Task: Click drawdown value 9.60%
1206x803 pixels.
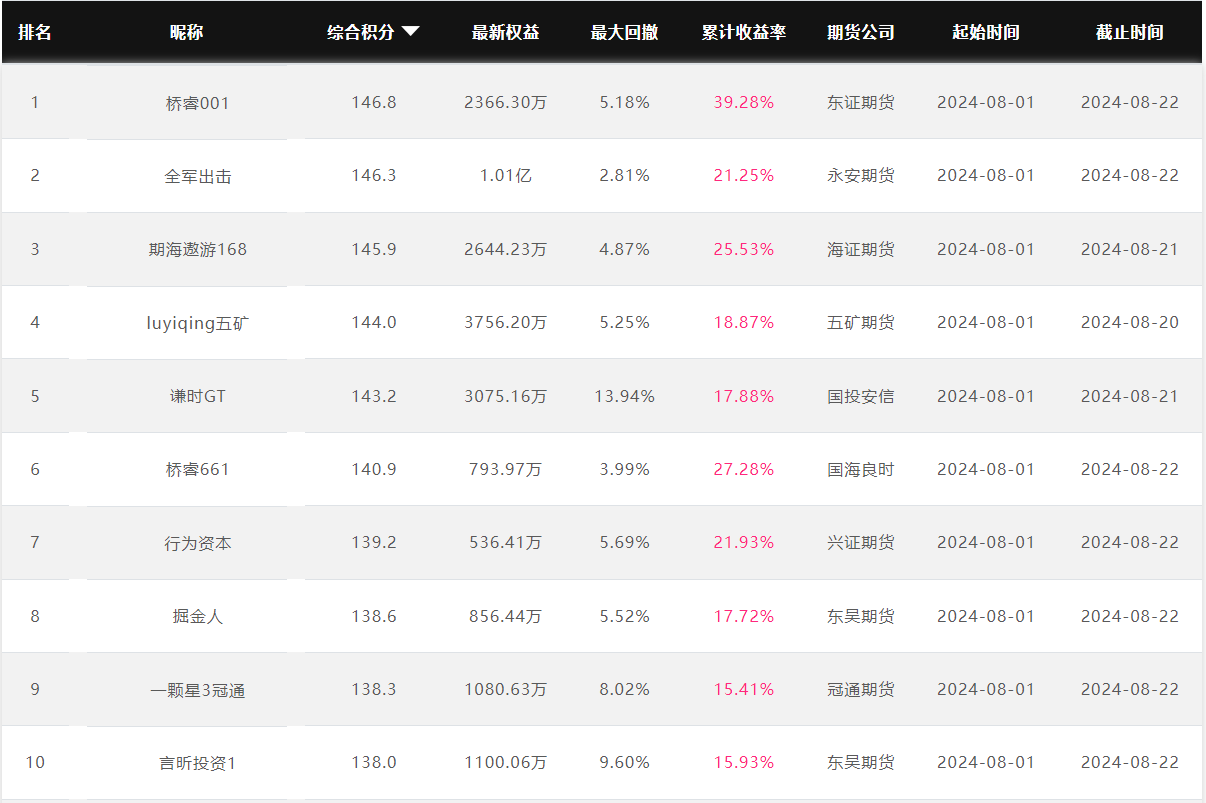Action: [x=625, y=762]
